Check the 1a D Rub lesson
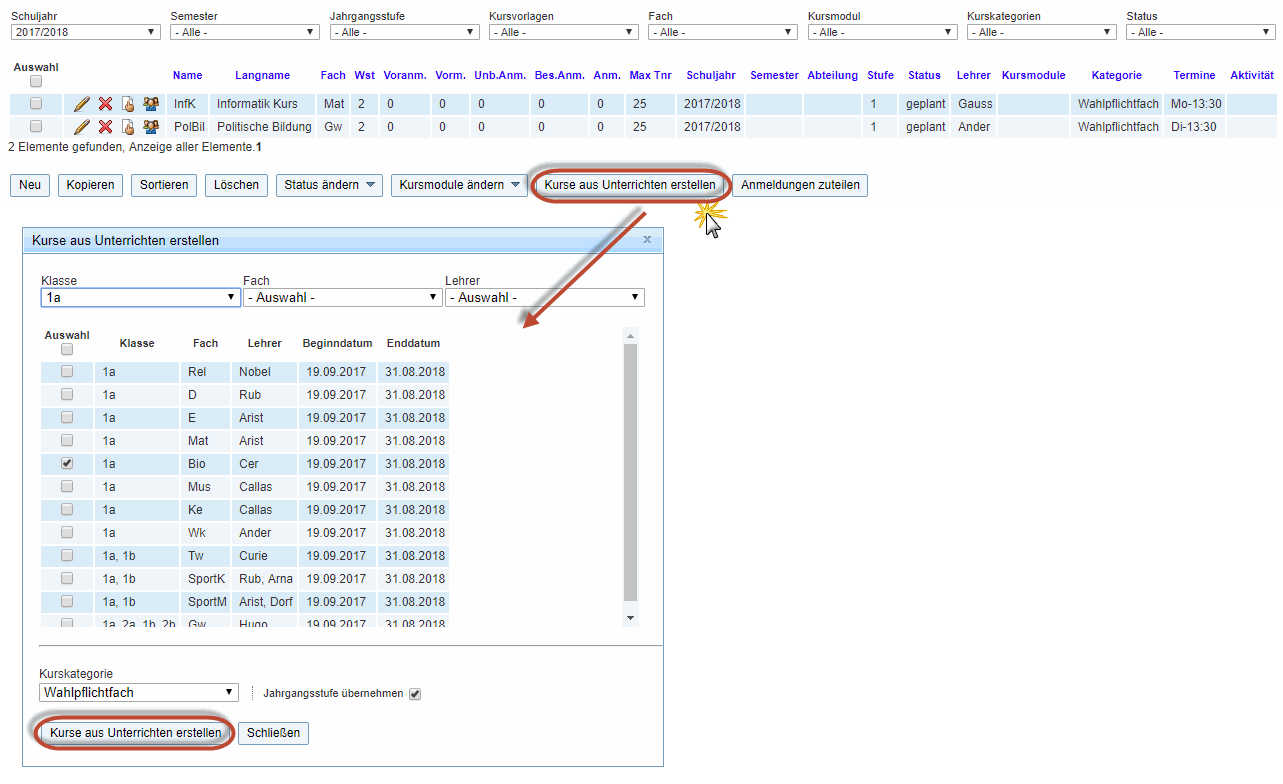The width and height of the screenshot is (1283, 784). 67,394
